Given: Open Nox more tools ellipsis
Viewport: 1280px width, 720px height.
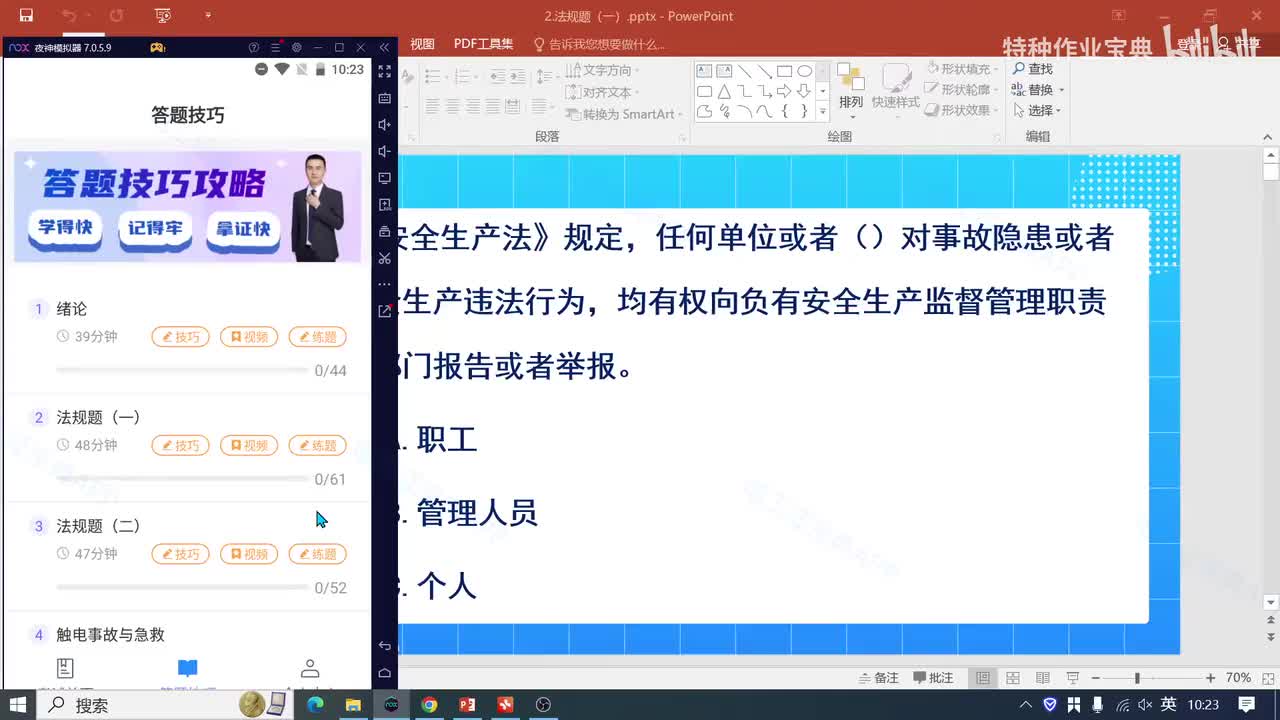Looking at the screenshot, I should (x=385, y=284).
